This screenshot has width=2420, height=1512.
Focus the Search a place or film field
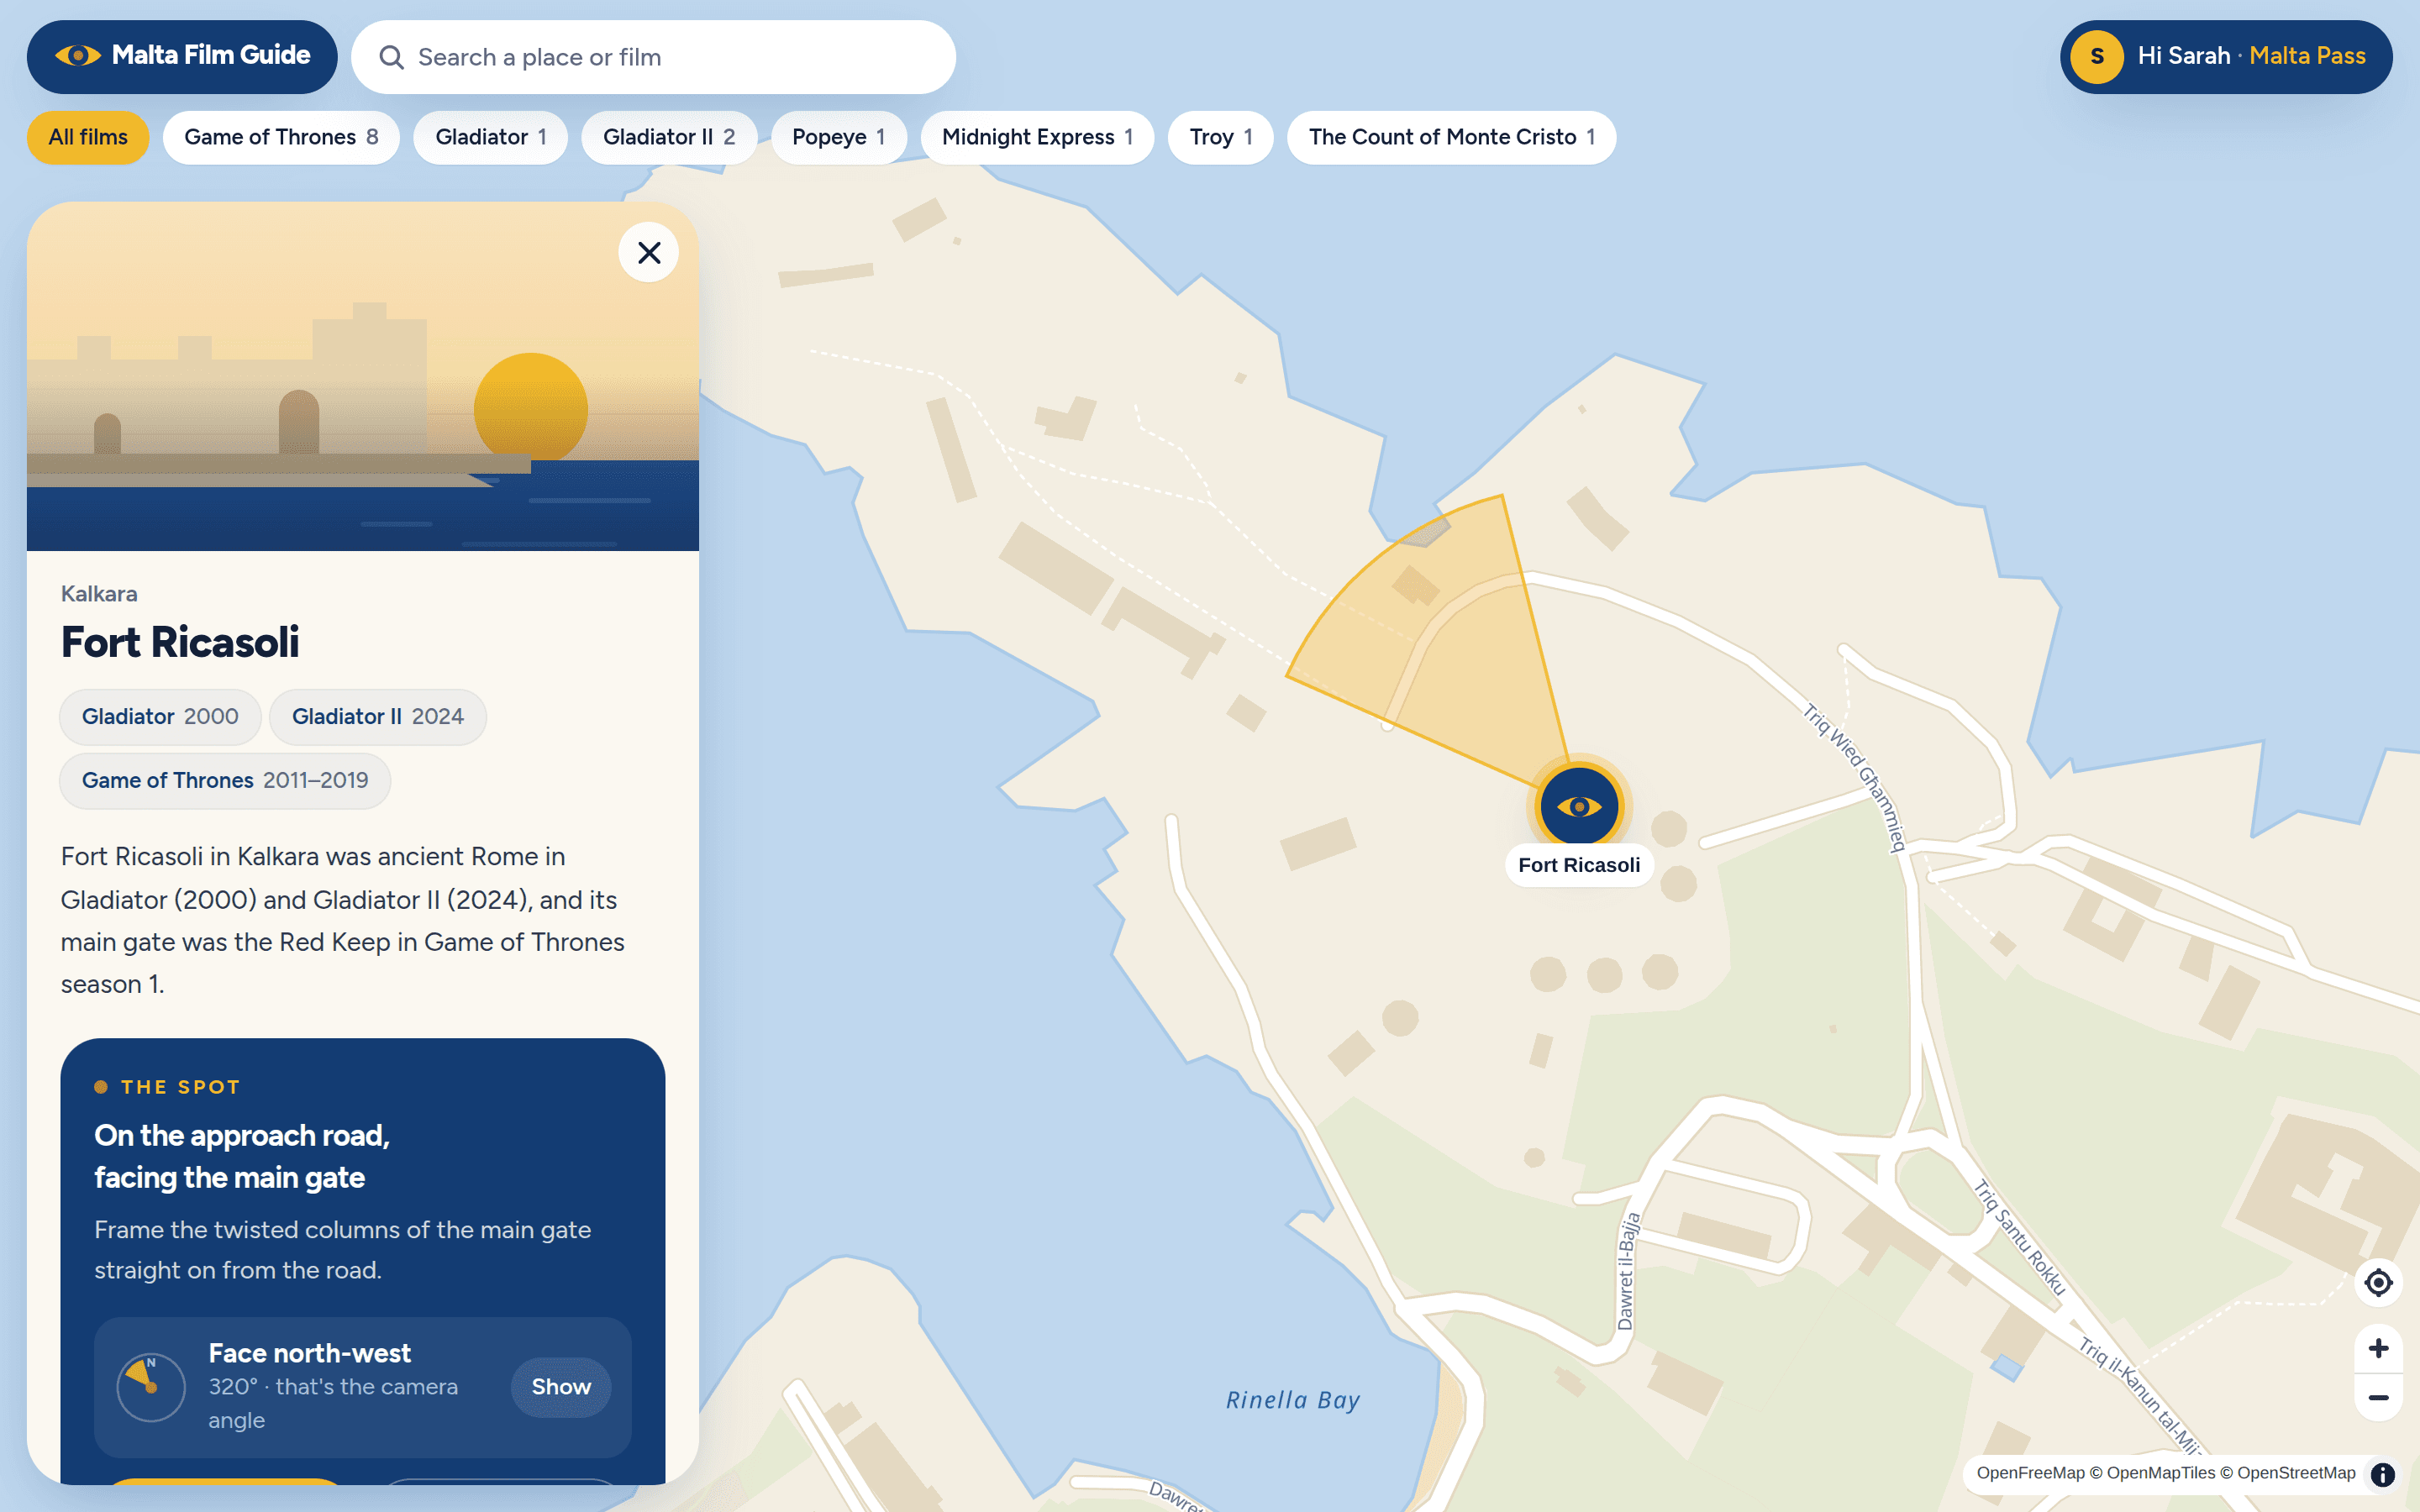point(653,57)
